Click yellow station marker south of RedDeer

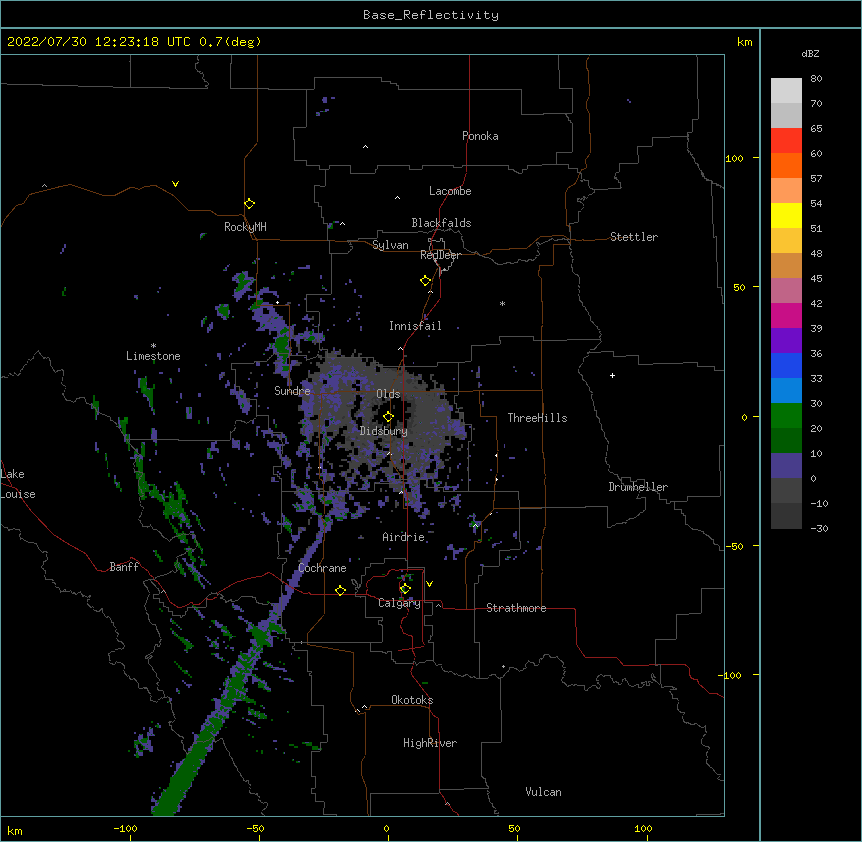[x=425, y=281]
